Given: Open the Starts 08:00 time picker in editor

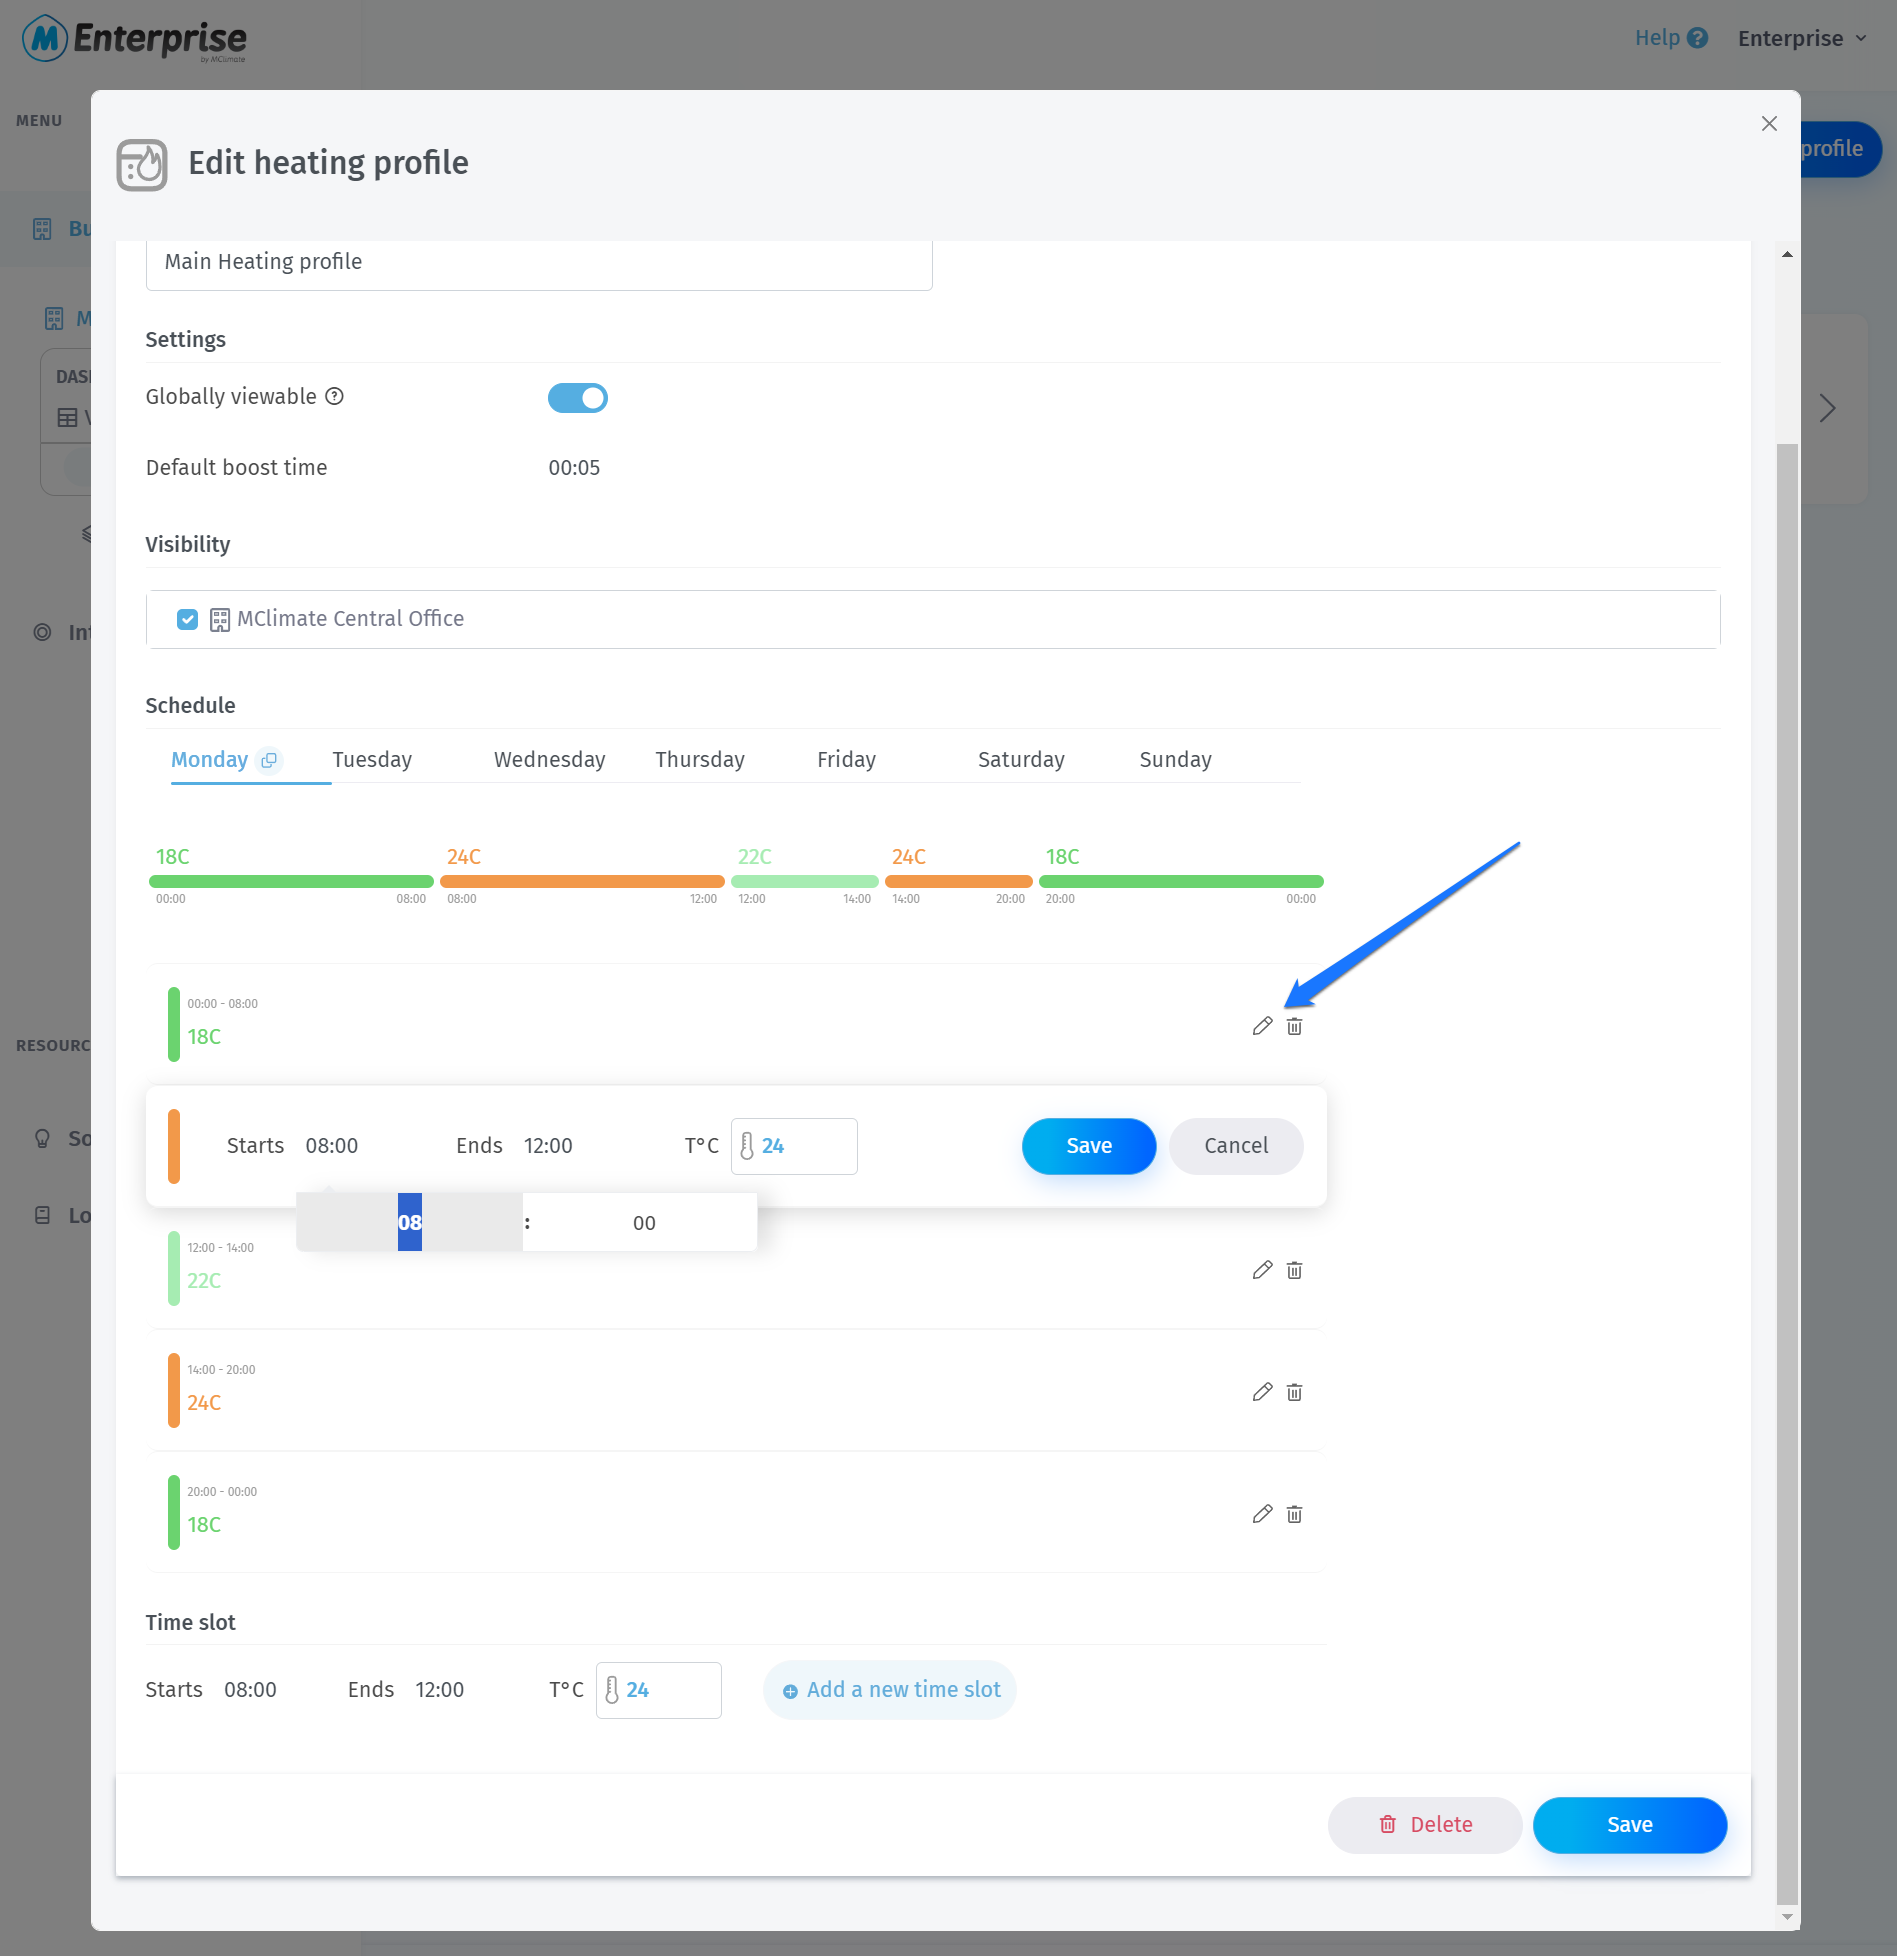Looking at the screenshot, I should pyautogui.click(x=331, y=1146).
